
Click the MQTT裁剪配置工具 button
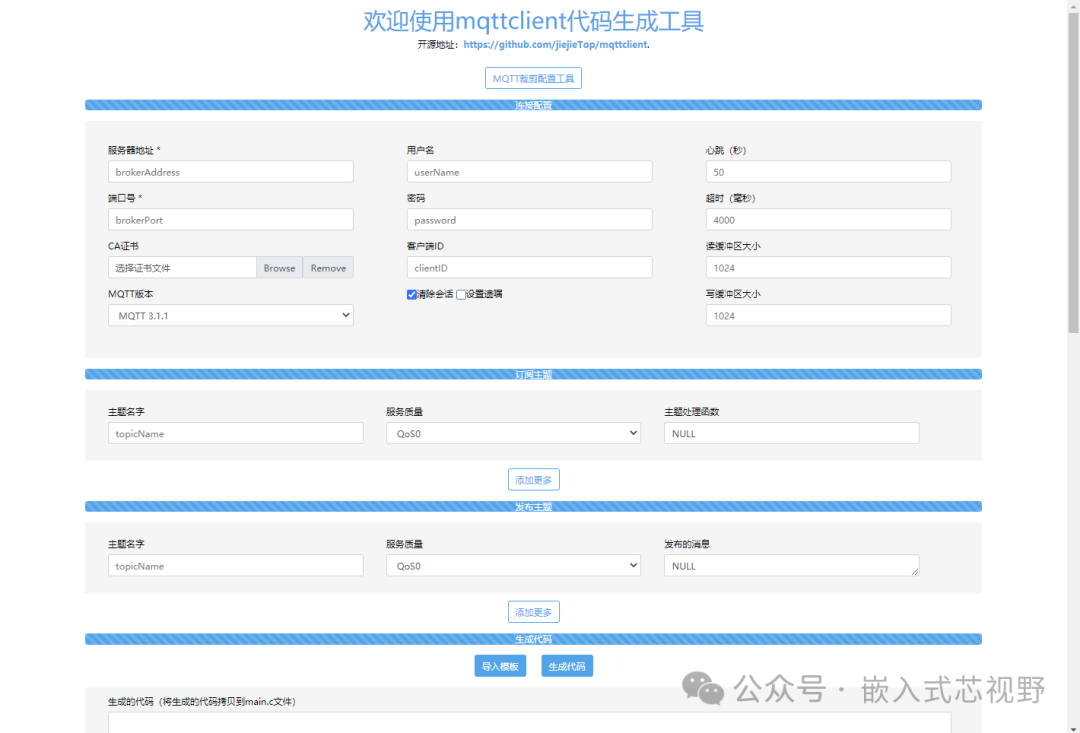(x=533, y=78)
